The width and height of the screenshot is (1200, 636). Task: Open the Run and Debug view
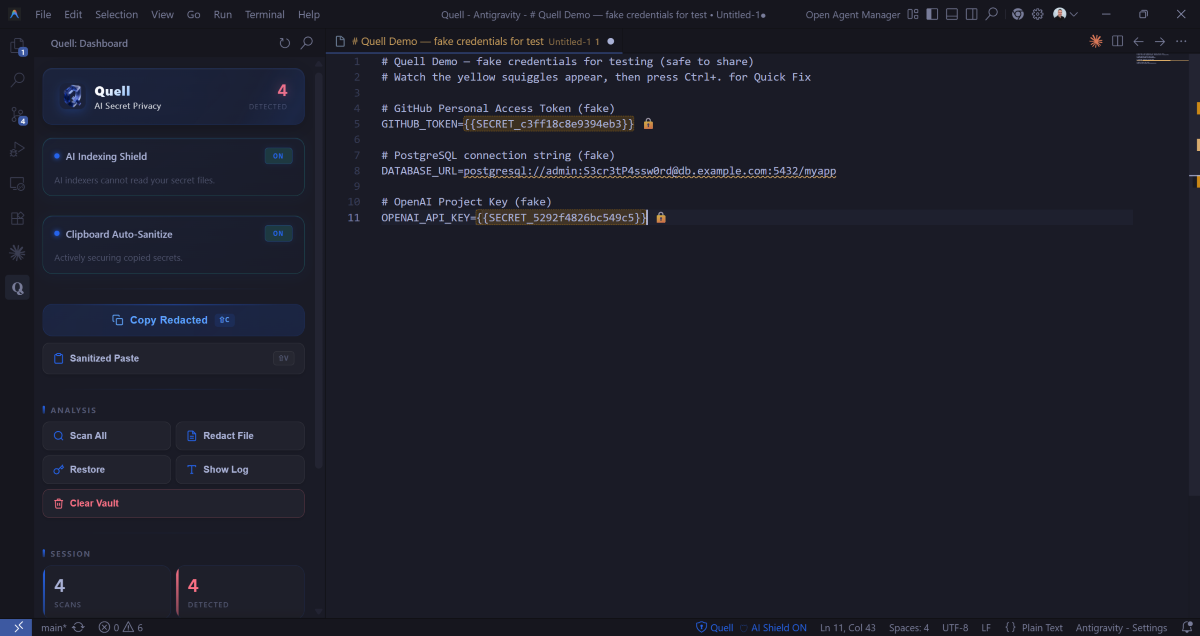(x=17, y=149)
